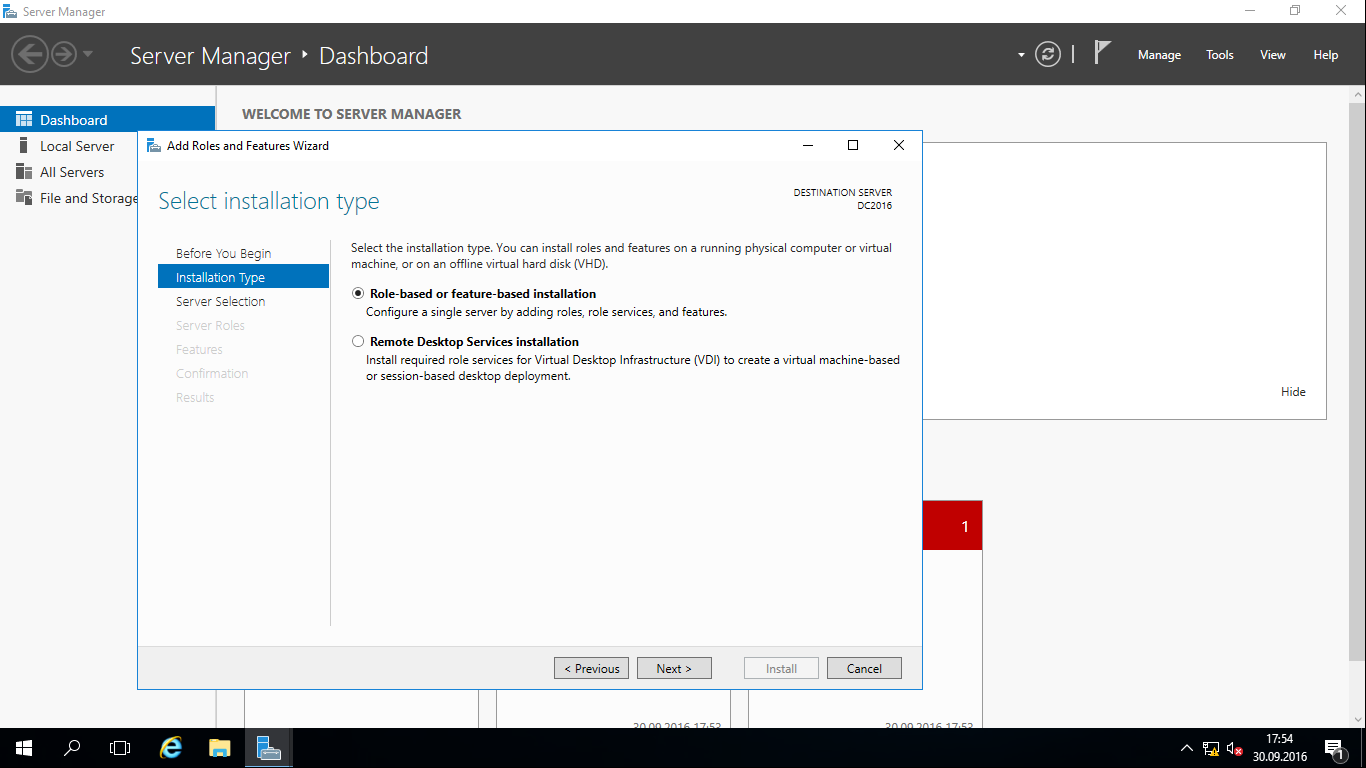Click the forward navigation arrow in Server Manager
The image size is (1366, 768).
tap(64, 53)
